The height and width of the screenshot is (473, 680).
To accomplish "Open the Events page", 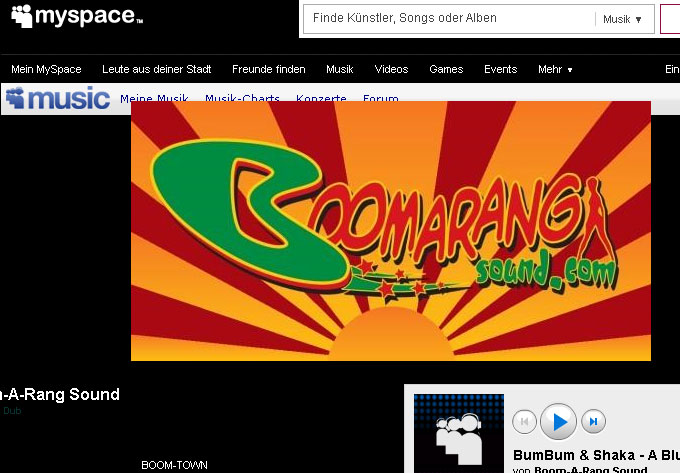I will tap(500, 69).
